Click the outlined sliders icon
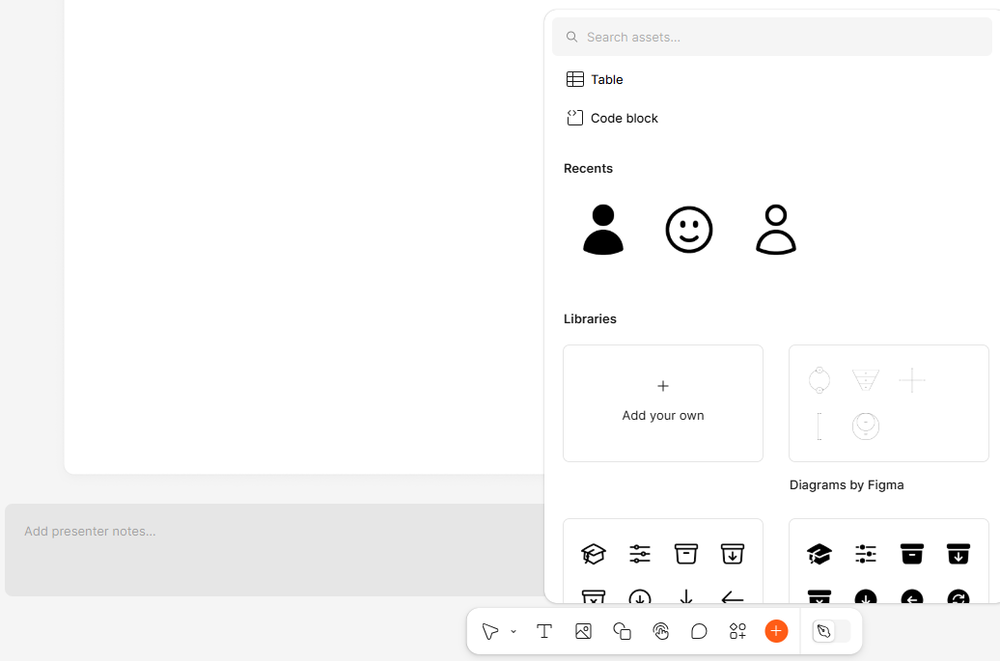Viewport: 1000px width, 661px height. click(640, 554)
